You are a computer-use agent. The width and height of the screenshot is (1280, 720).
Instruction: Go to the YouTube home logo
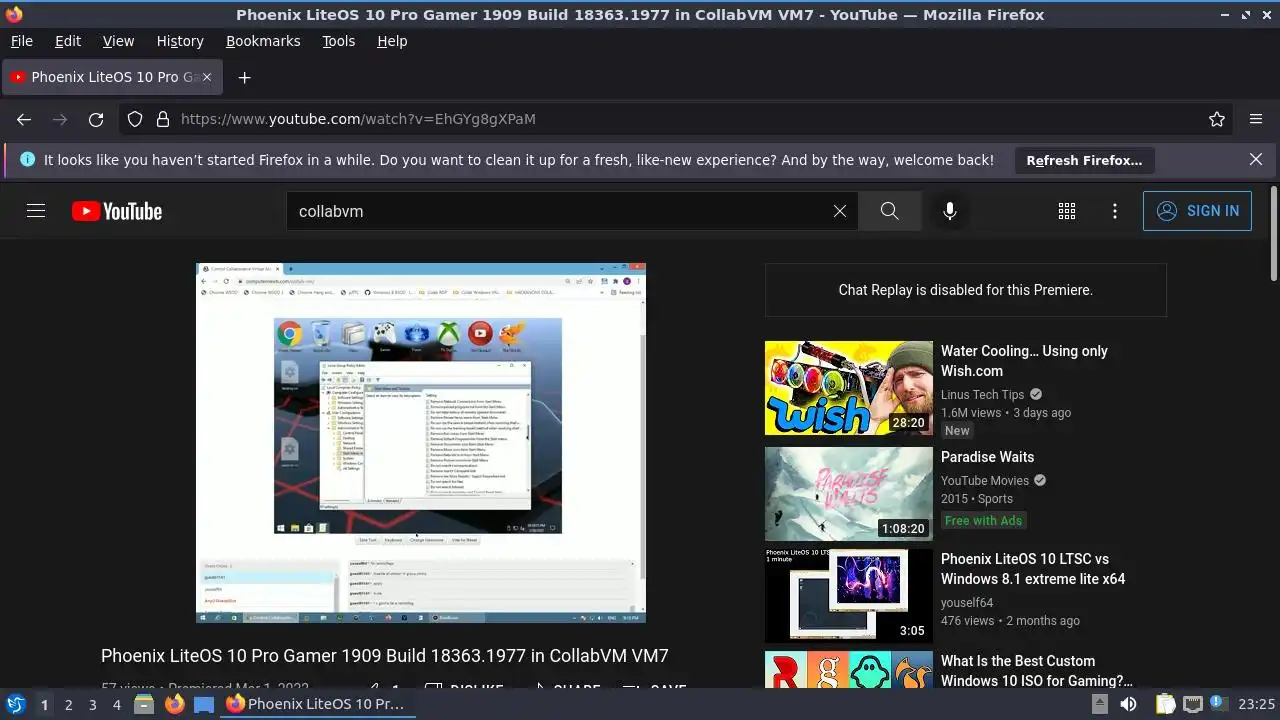click(117, 211)
